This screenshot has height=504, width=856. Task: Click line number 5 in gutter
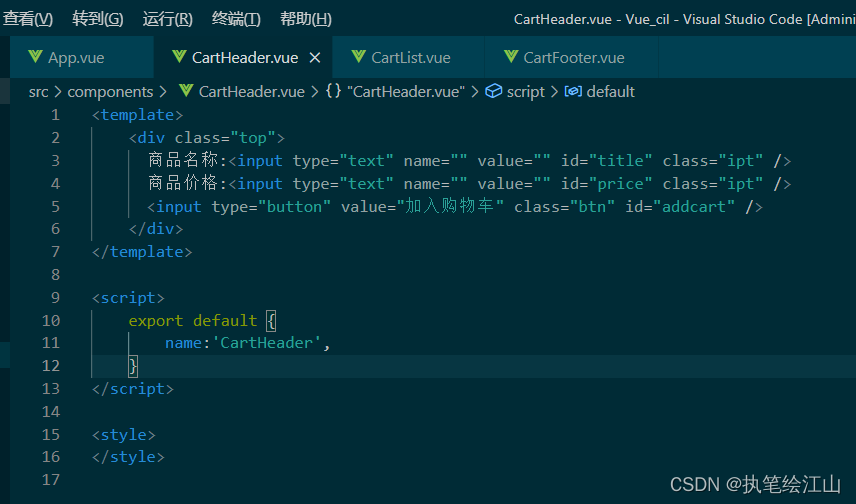[x=55, y=207]
